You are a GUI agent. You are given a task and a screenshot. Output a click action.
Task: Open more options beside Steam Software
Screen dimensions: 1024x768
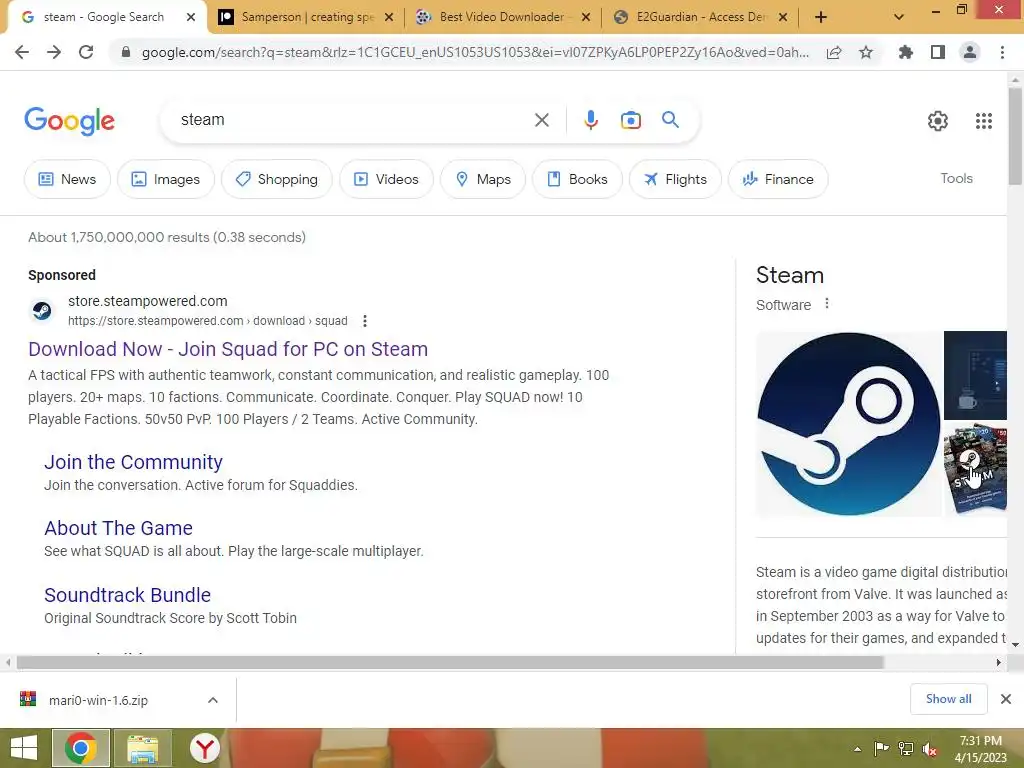(x=827, y=304)
